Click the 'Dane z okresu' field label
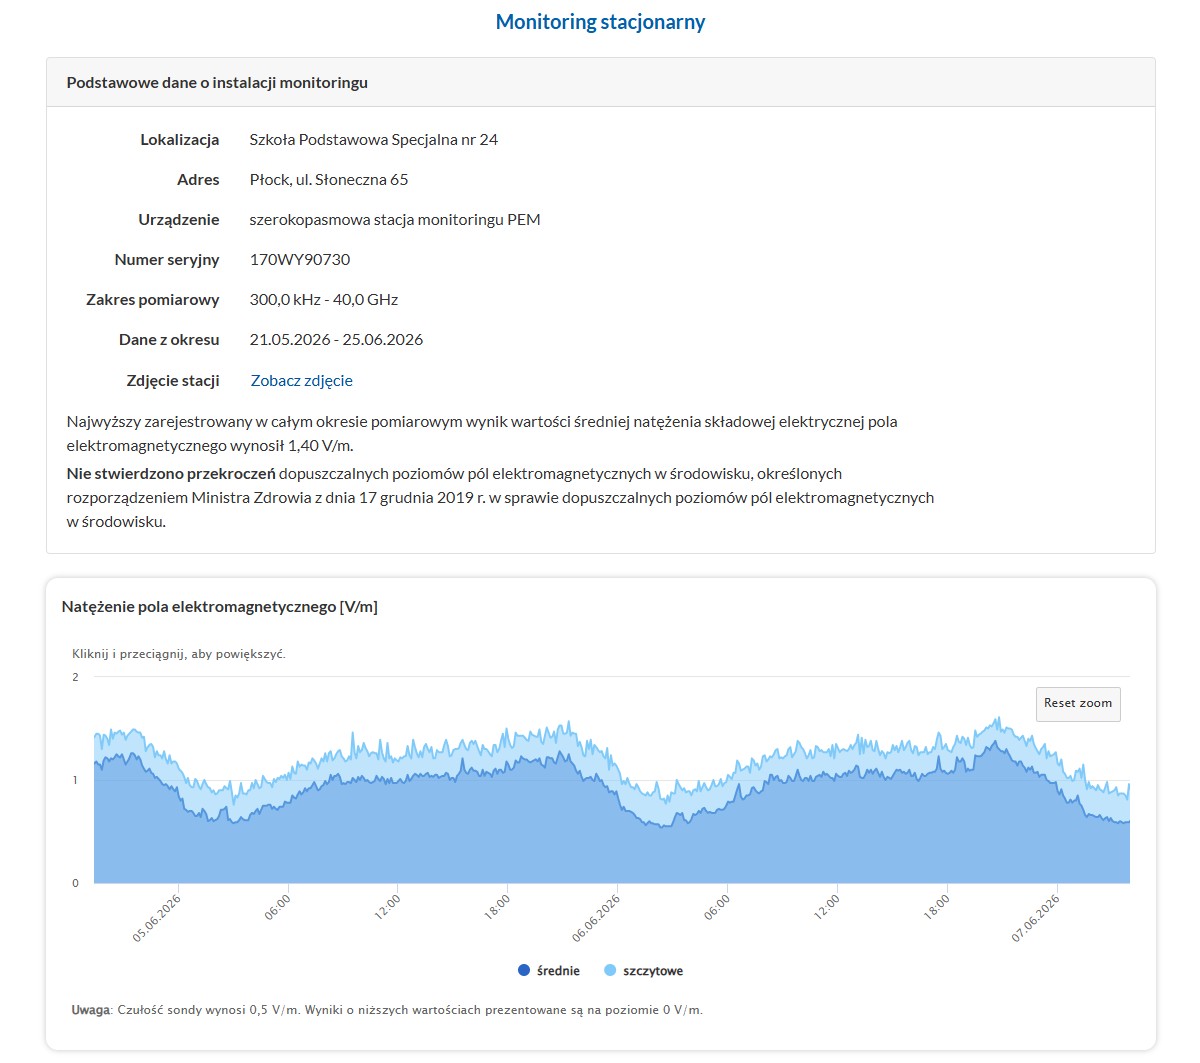1200x1063 pixels. [x=169, y=340]
